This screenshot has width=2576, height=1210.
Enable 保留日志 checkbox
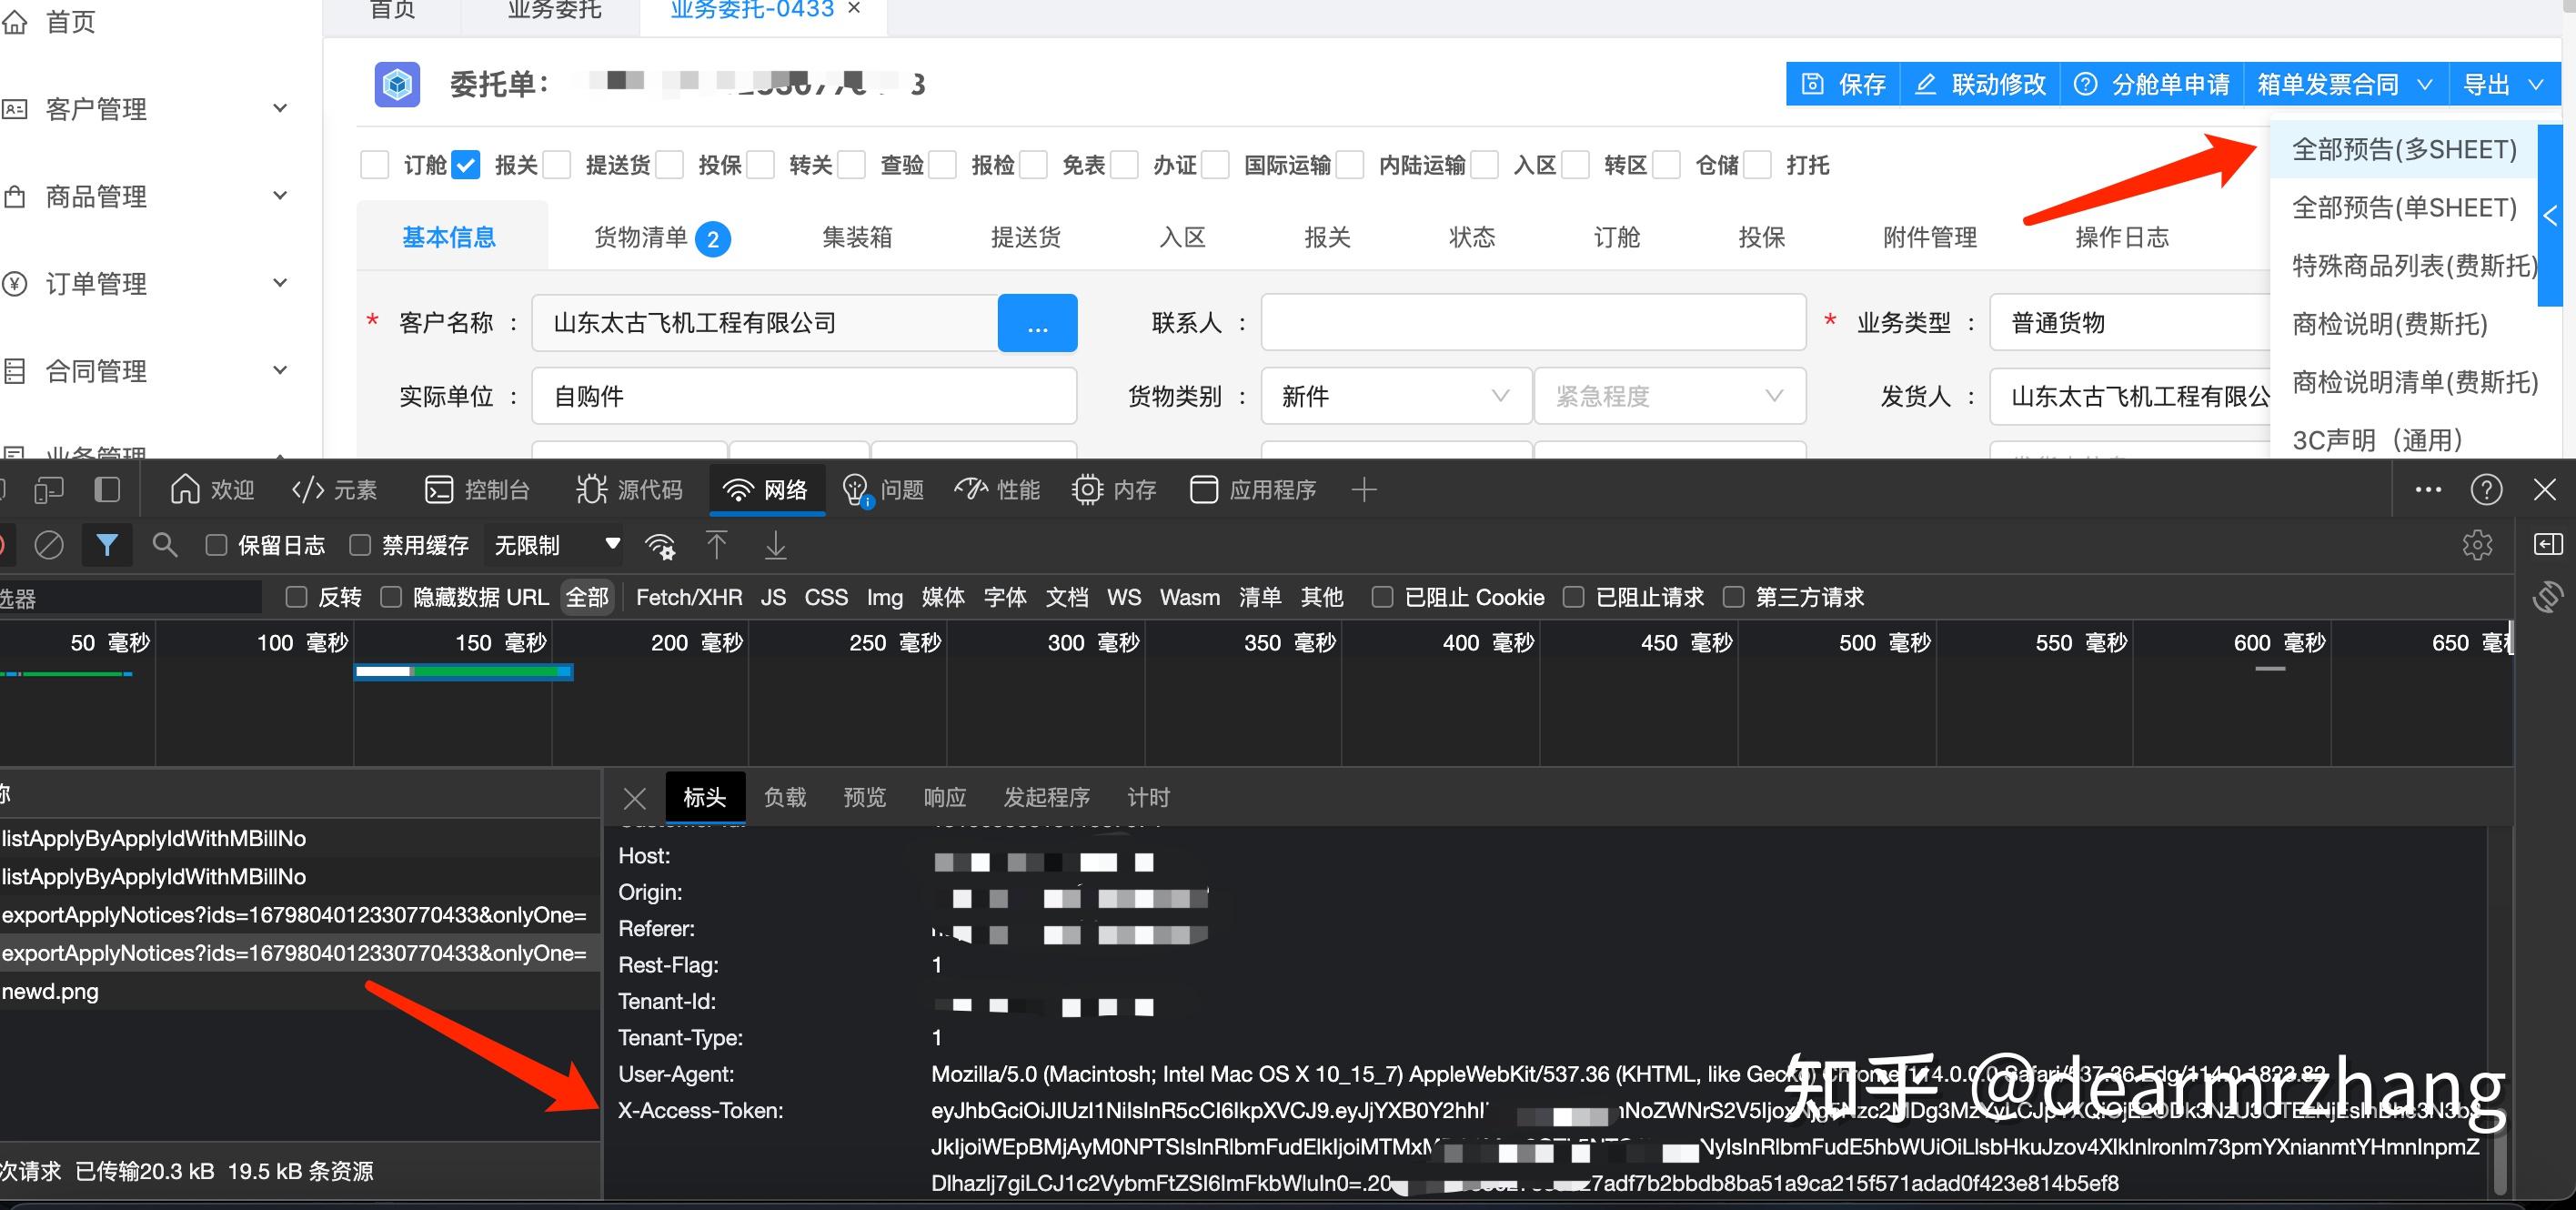point(216,545)
